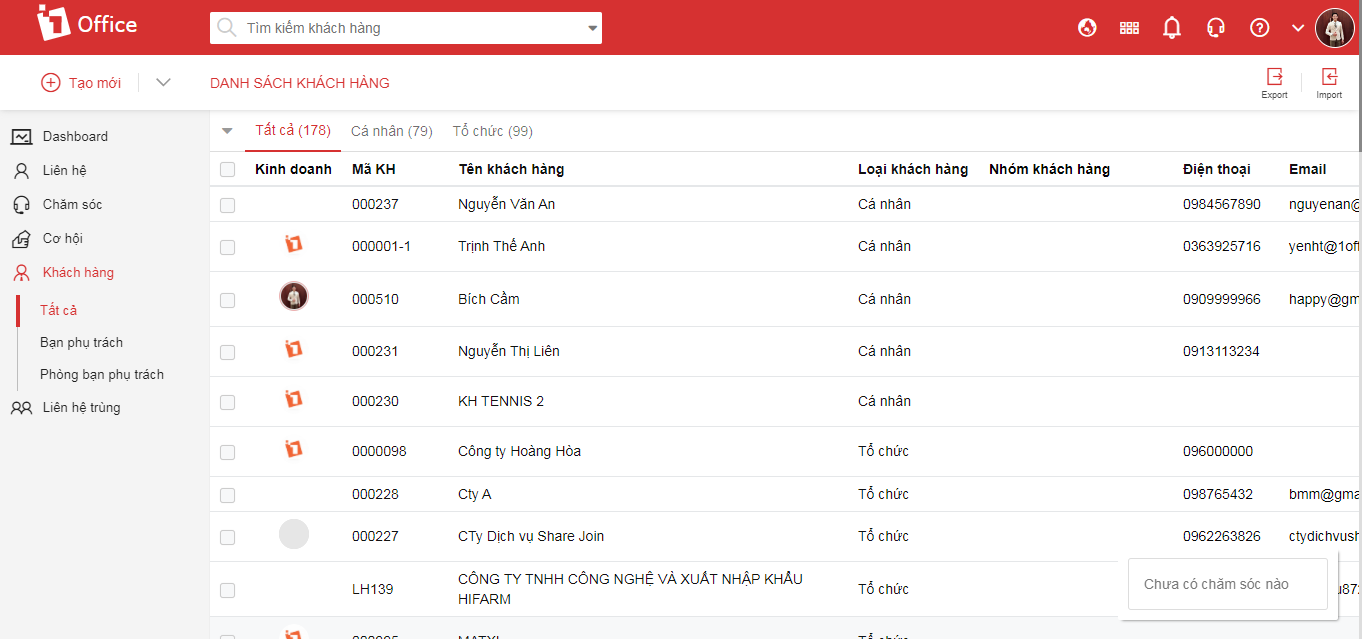Switch to the Tổ chức (99) tab
This screenshot has height=639, width=1362.
point(492,131)
